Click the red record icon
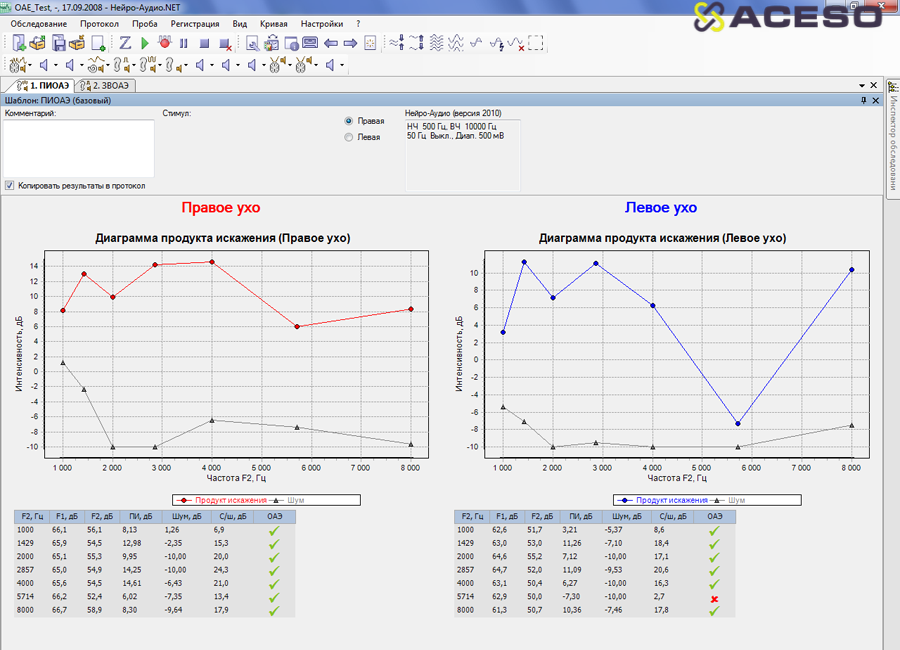This screenshot has height=650, width=900. coord(164,43)
